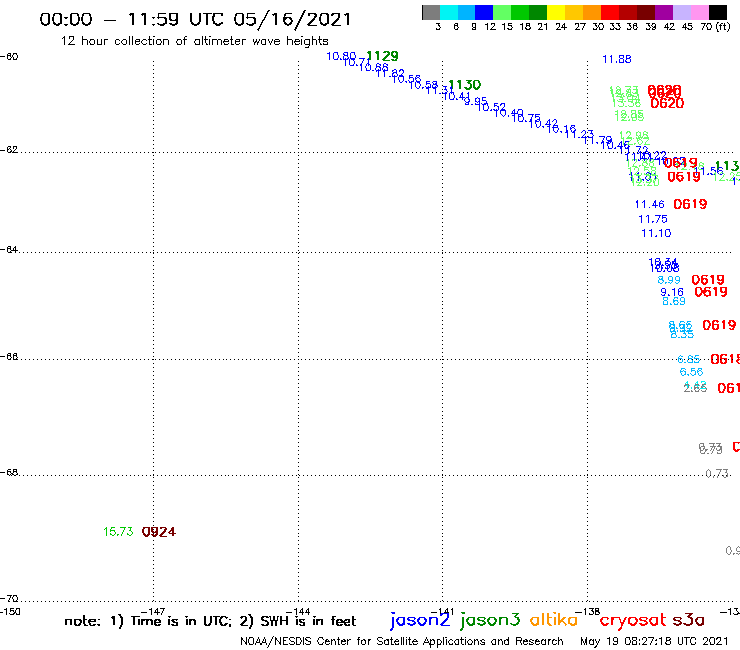740x650 pixels.
Task: Click the longitude axis label '-144'
Action: 298,611
